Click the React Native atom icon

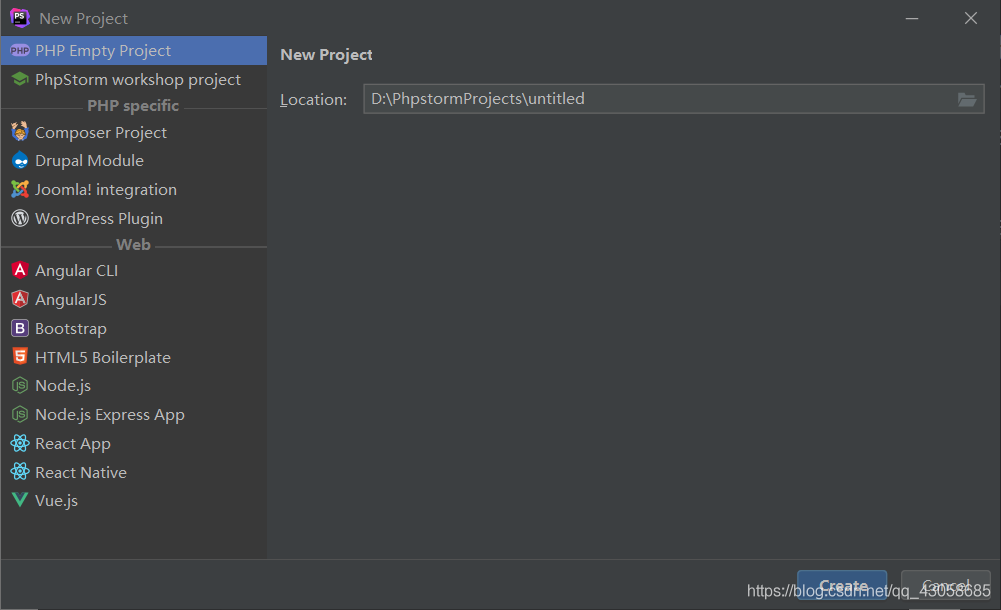coord(20,472)
